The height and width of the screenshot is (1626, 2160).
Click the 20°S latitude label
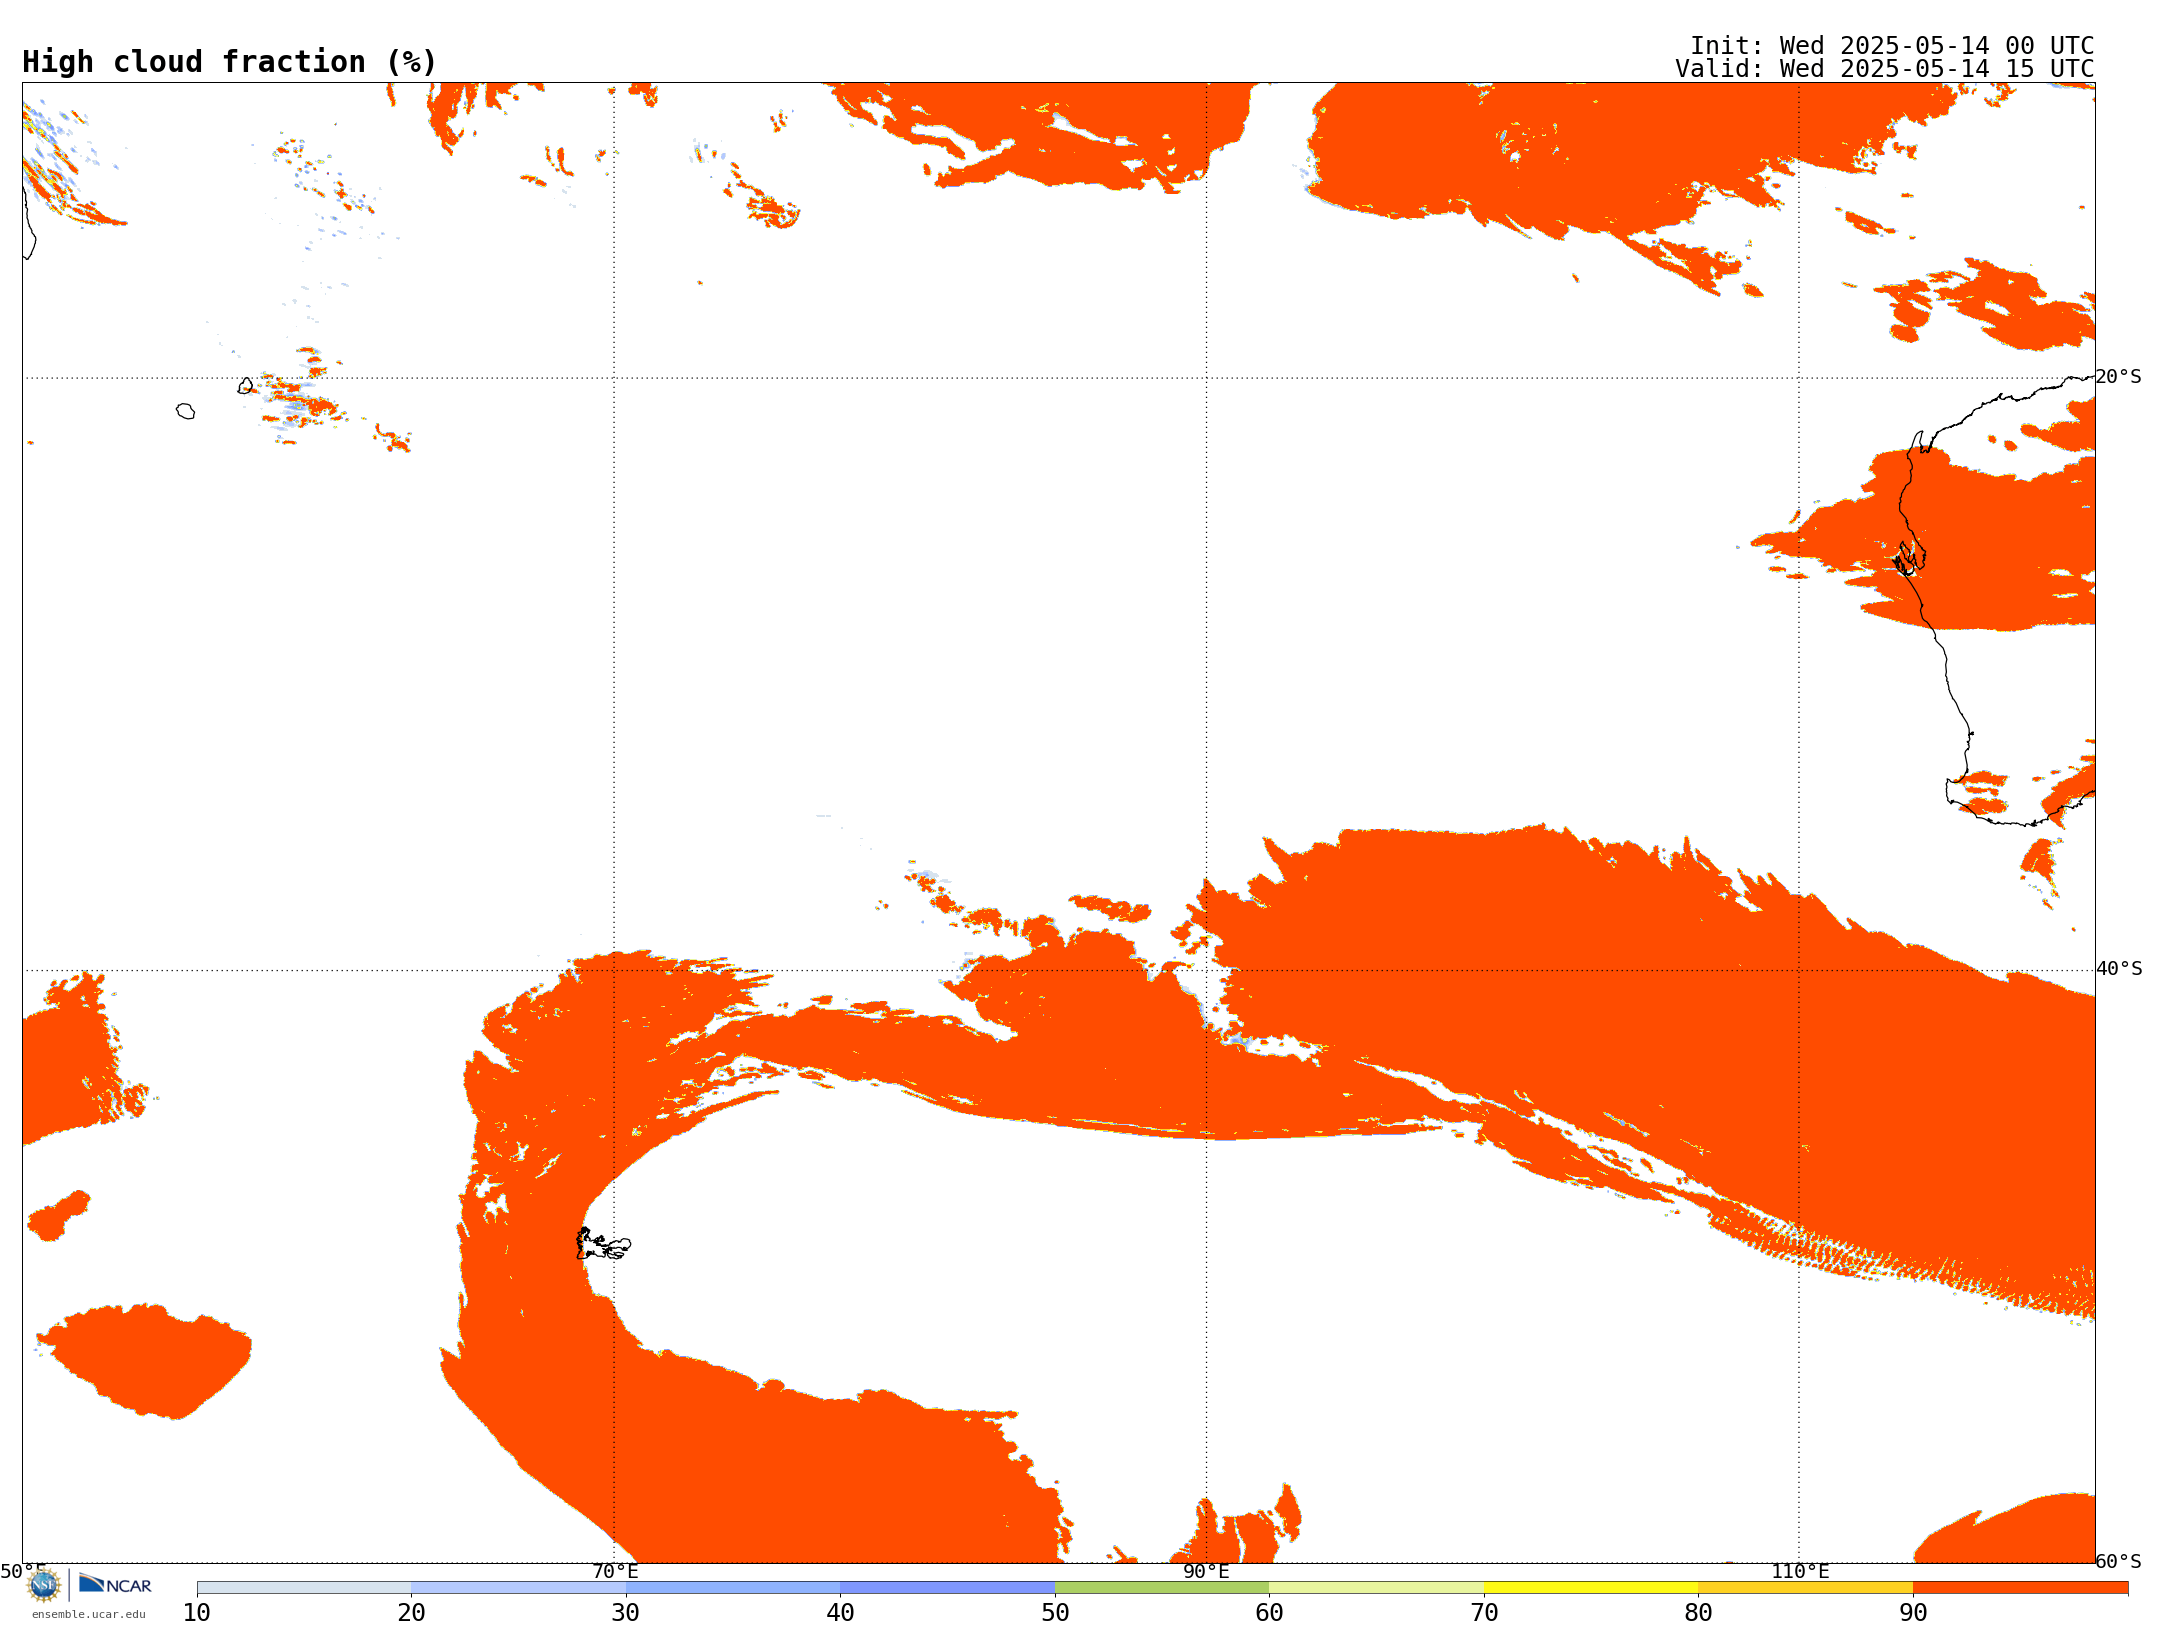tap(2119, 377)
